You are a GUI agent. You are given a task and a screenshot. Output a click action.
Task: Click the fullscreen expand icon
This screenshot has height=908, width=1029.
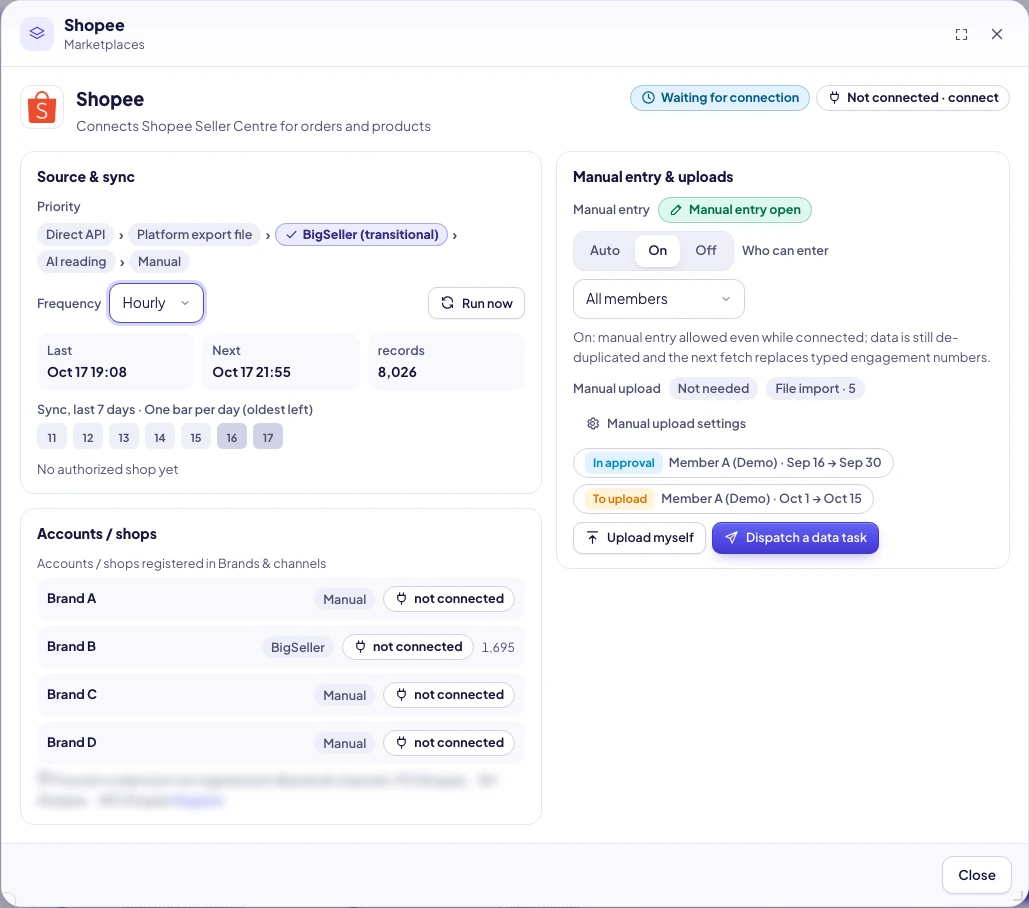pyautogui.click(x=961, y=35)
